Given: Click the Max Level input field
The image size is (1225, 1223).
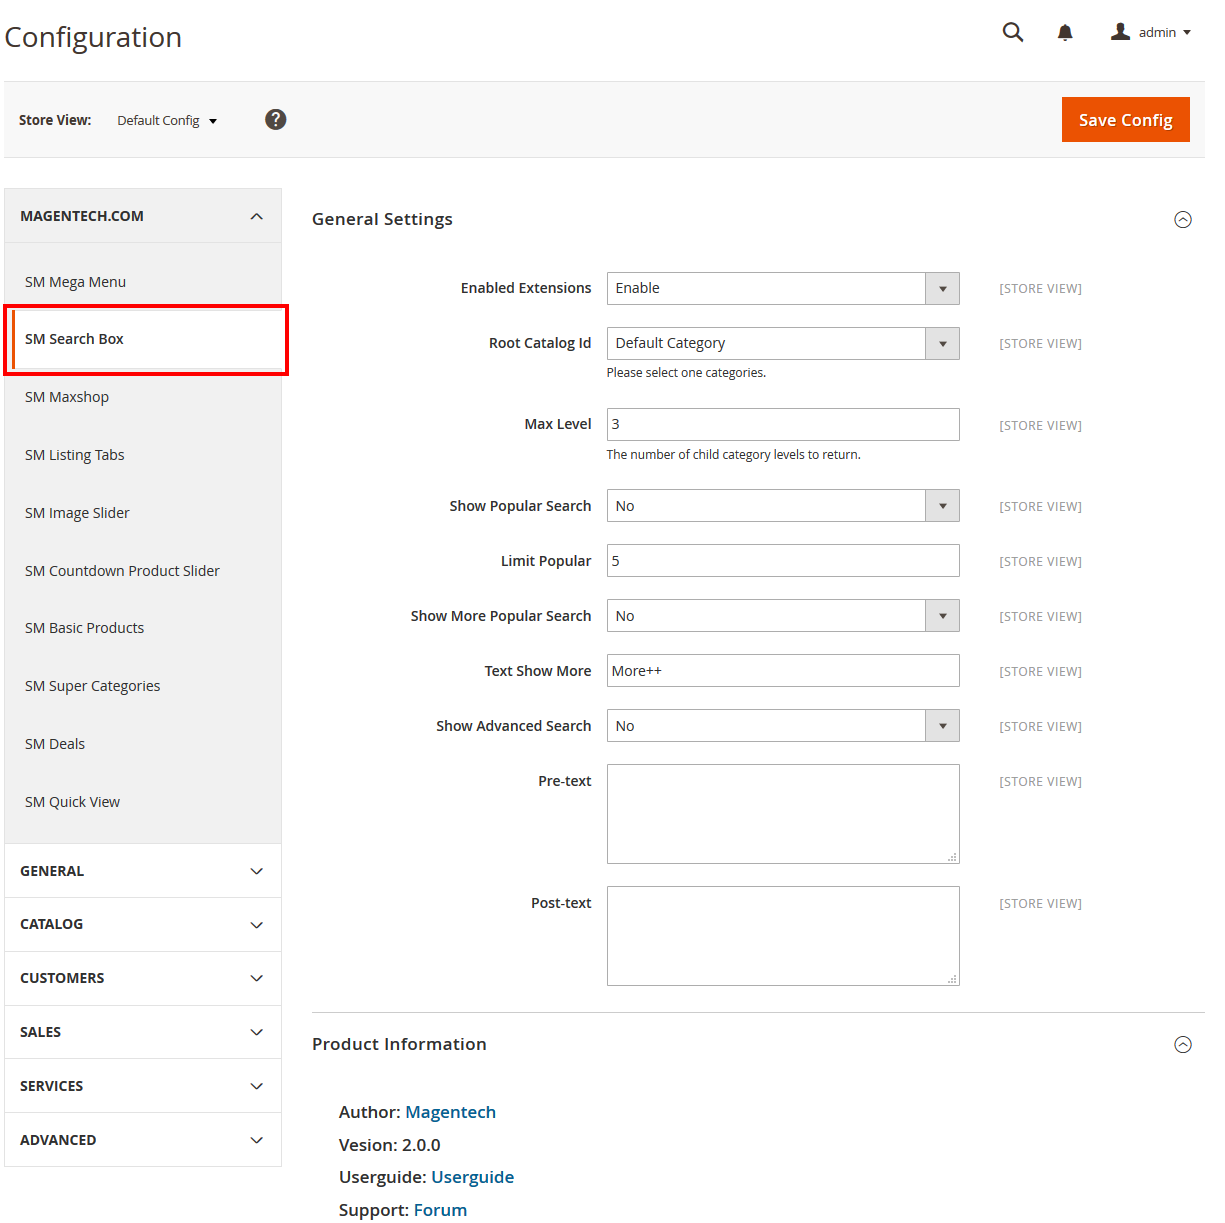Looking at the screenshot, I should (782, 425).
